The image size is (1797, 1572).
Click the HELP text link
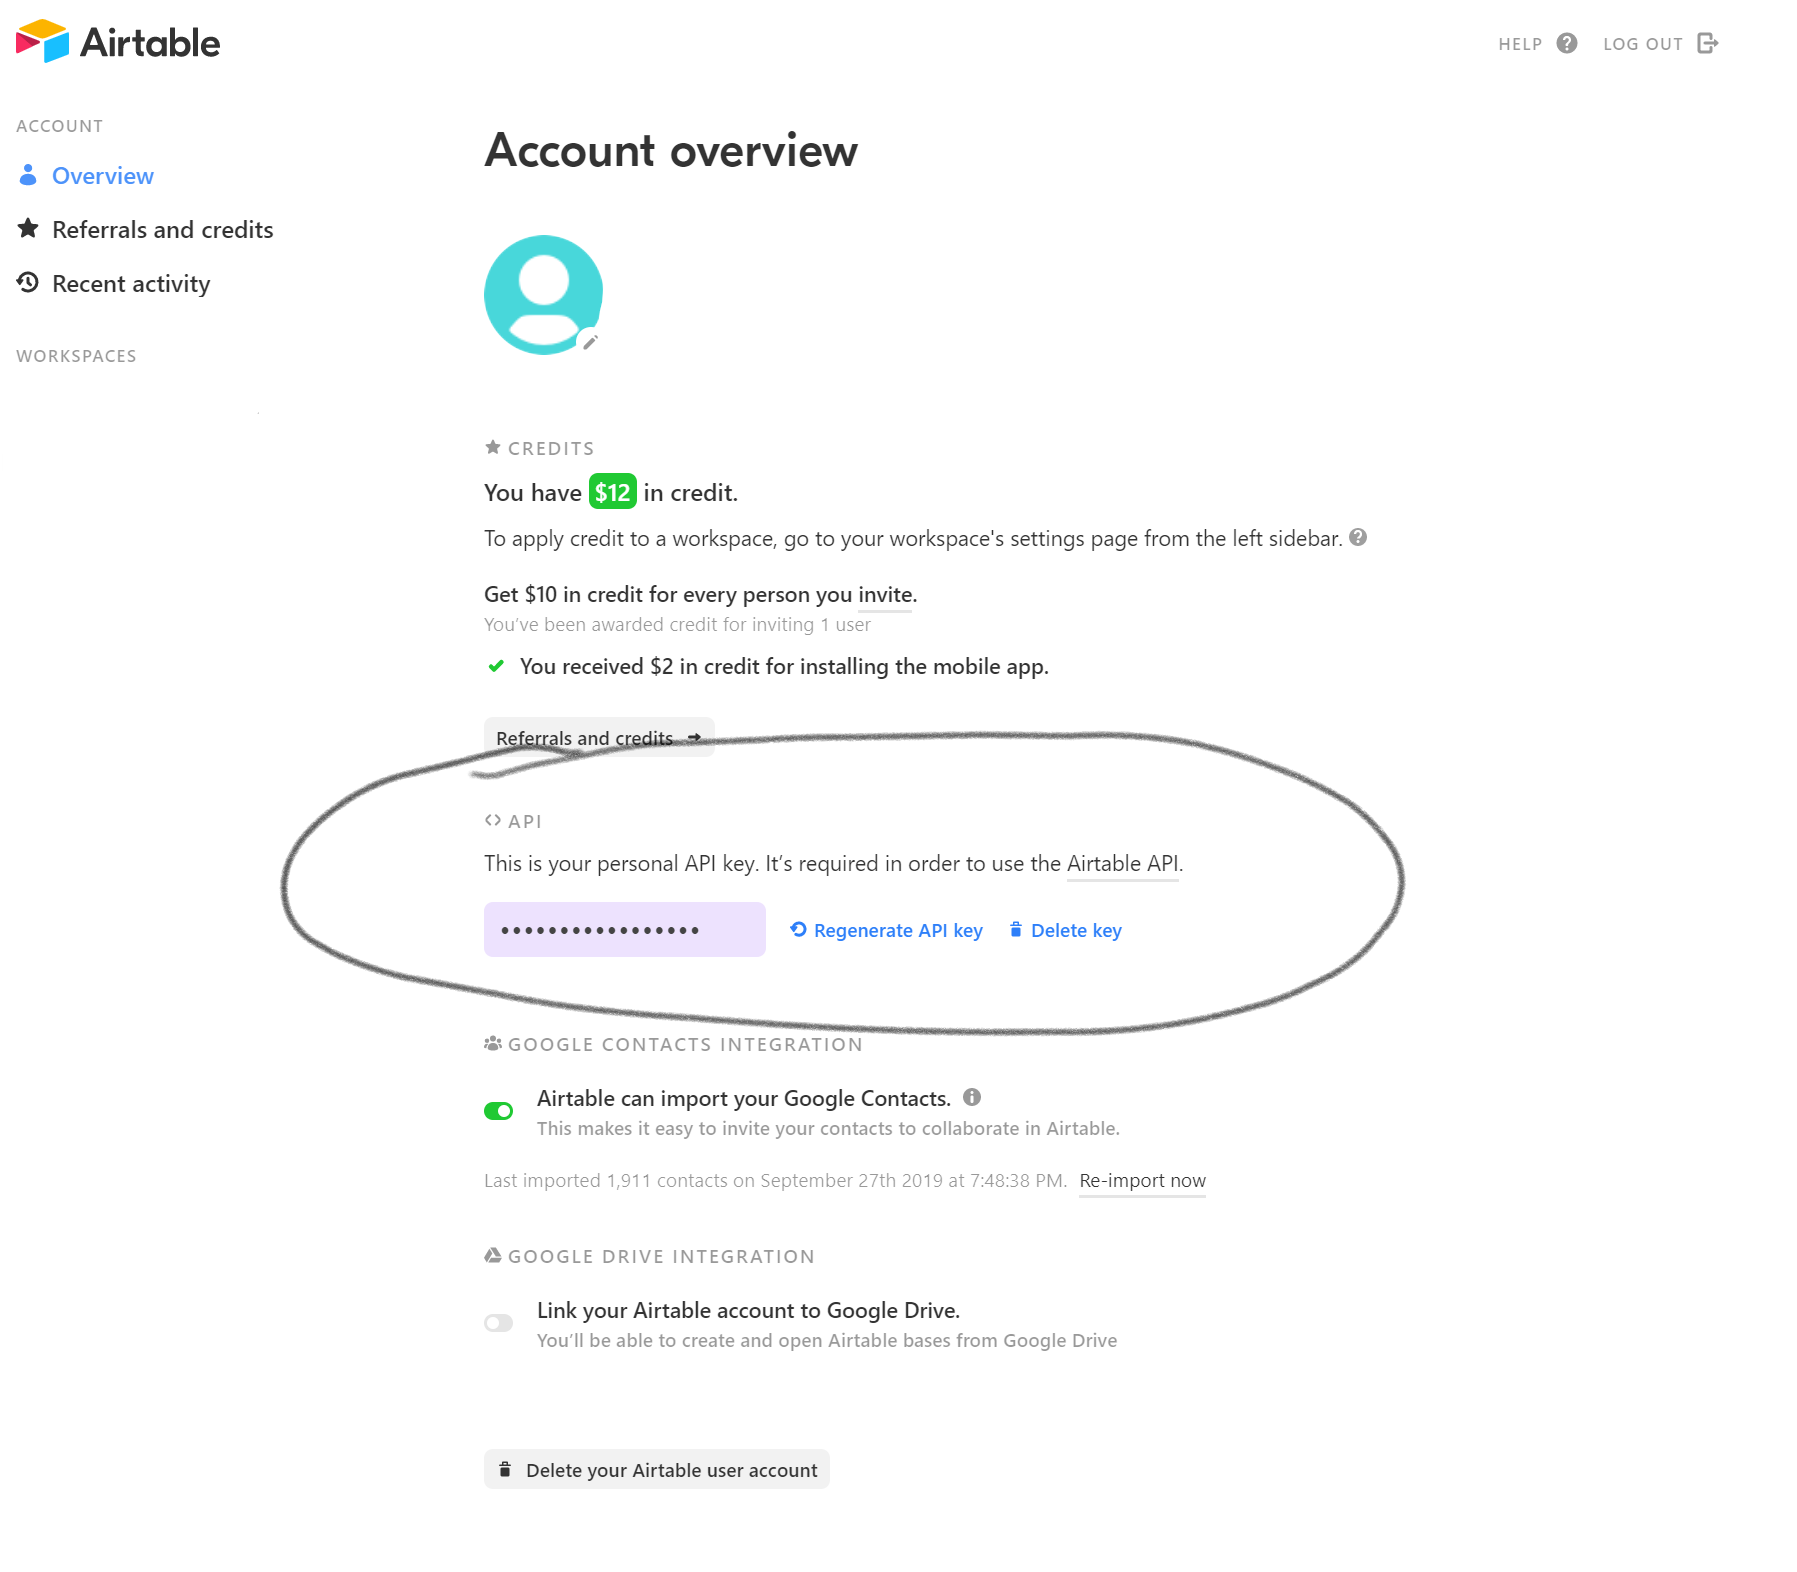(x=1520, y=44)
